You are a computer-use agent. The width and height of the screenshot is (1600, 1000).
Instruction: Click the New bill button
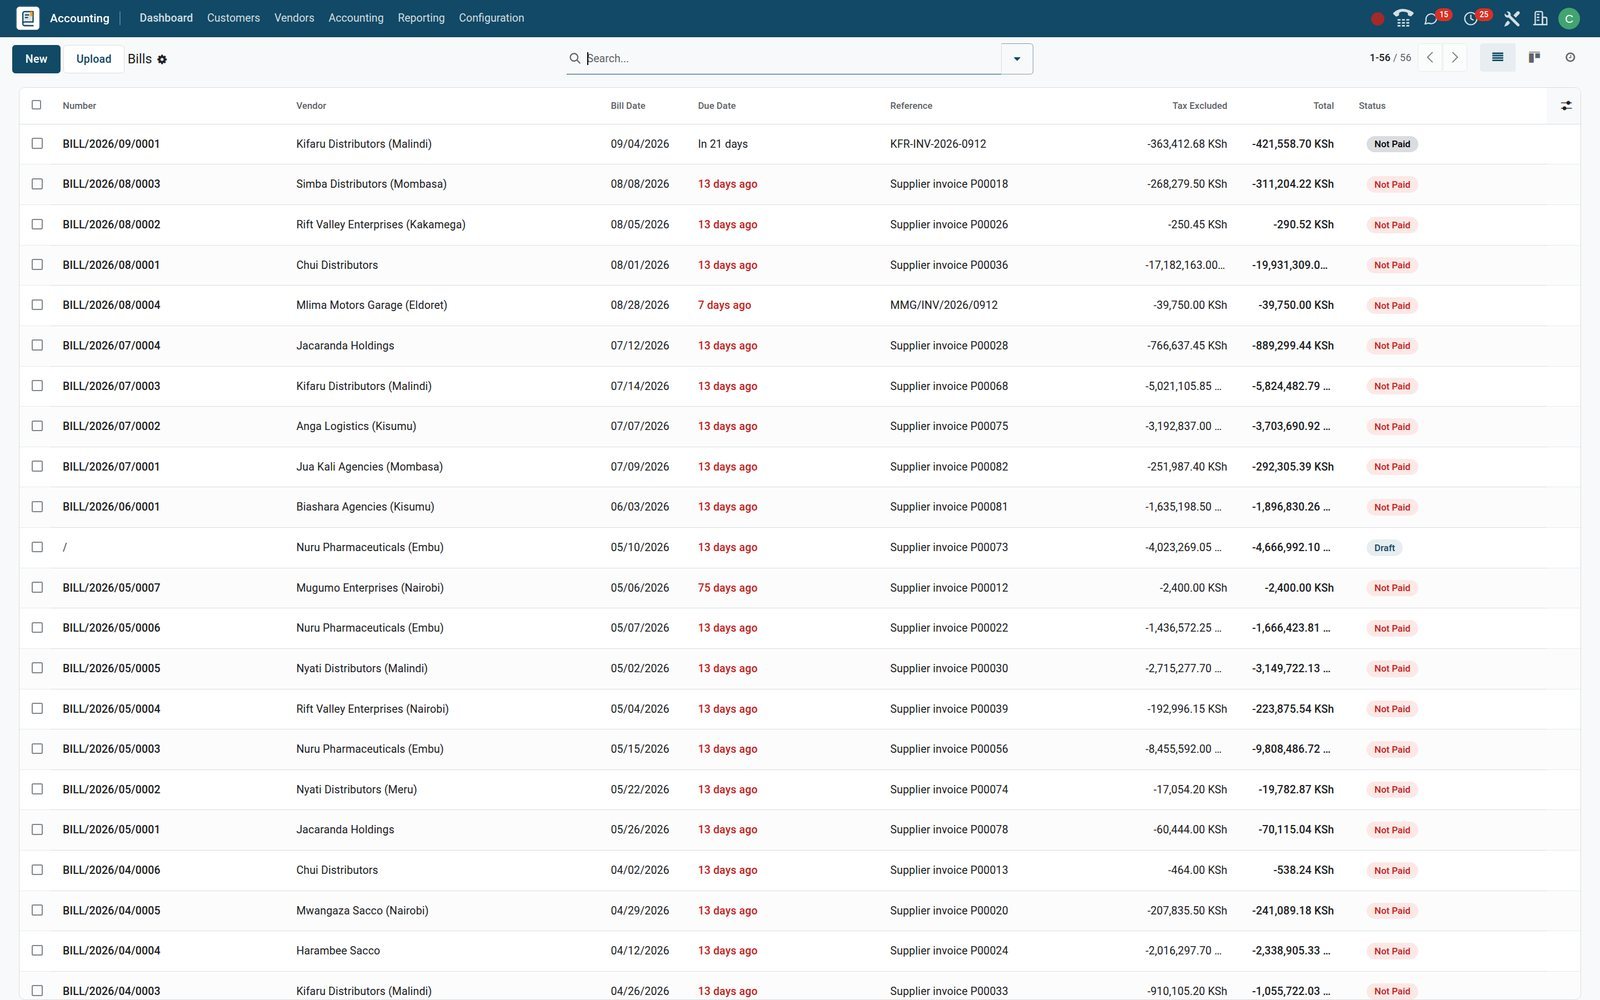(x=36, y=59)
